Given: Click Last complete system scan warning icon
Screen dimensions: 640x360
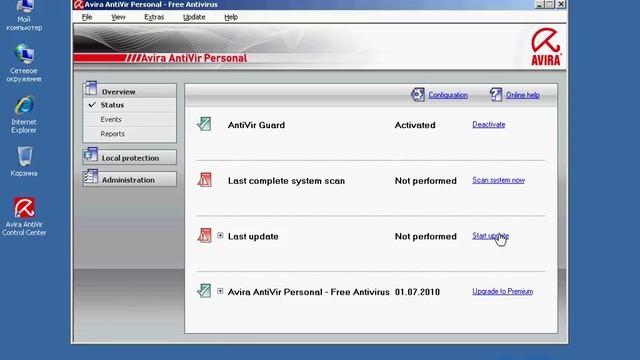Looking at the screenshot, I should [x=204, y=180].
